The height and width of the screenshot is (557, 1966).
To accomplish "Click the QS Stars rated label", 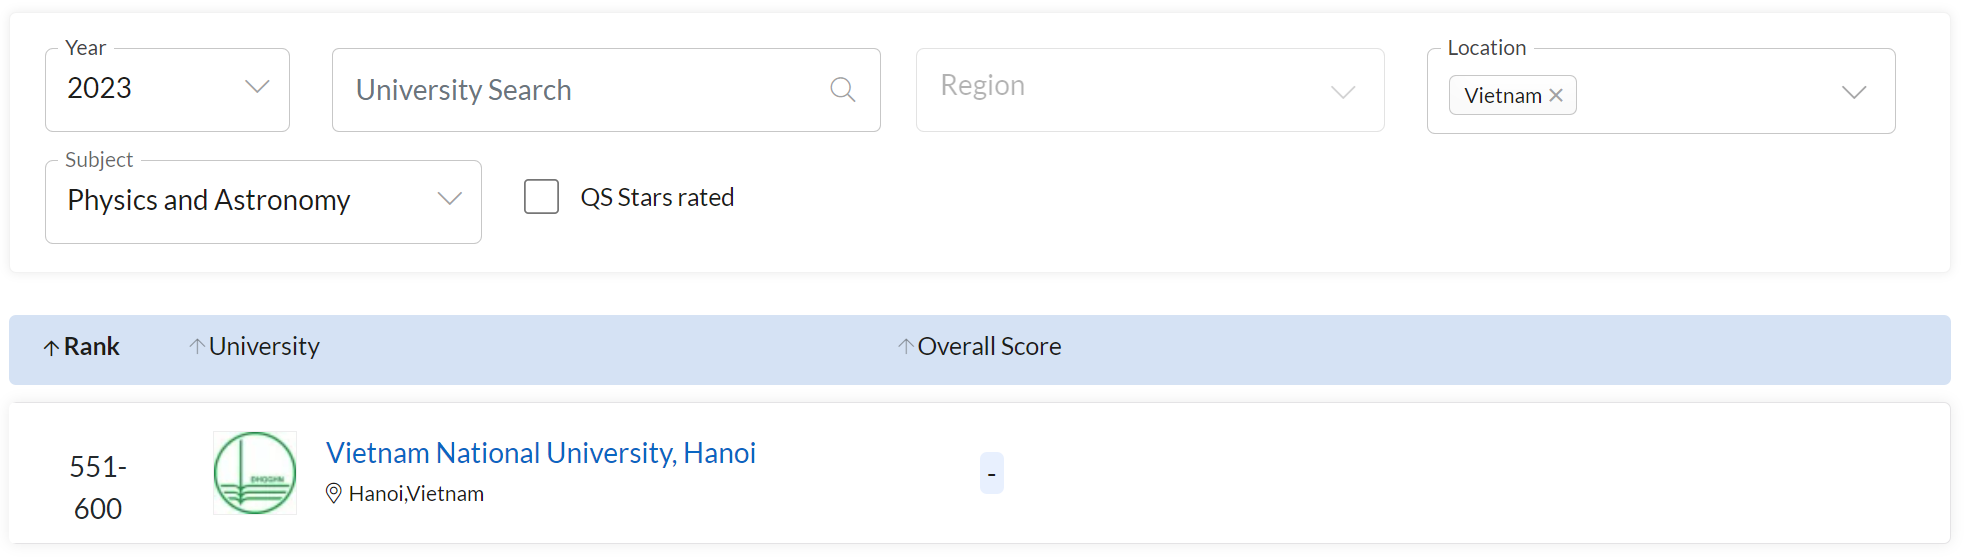I will tap(657, 198).
